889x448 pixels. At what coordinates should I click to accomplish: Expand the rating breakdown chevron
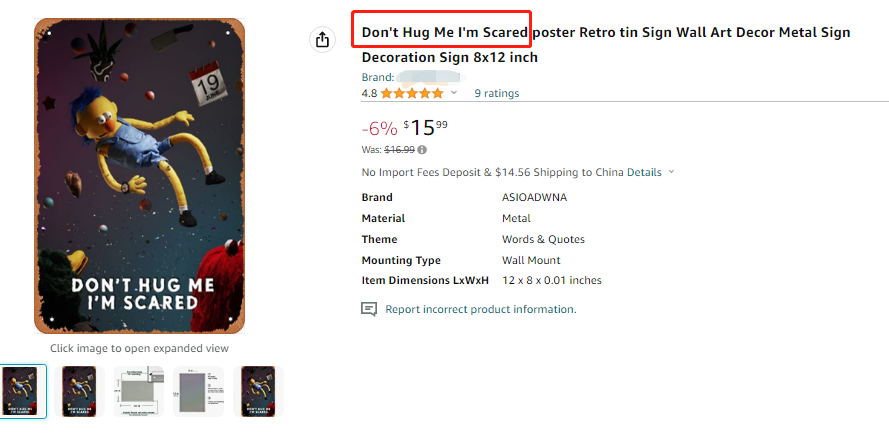pyautogui.click(x=454, y=93)
